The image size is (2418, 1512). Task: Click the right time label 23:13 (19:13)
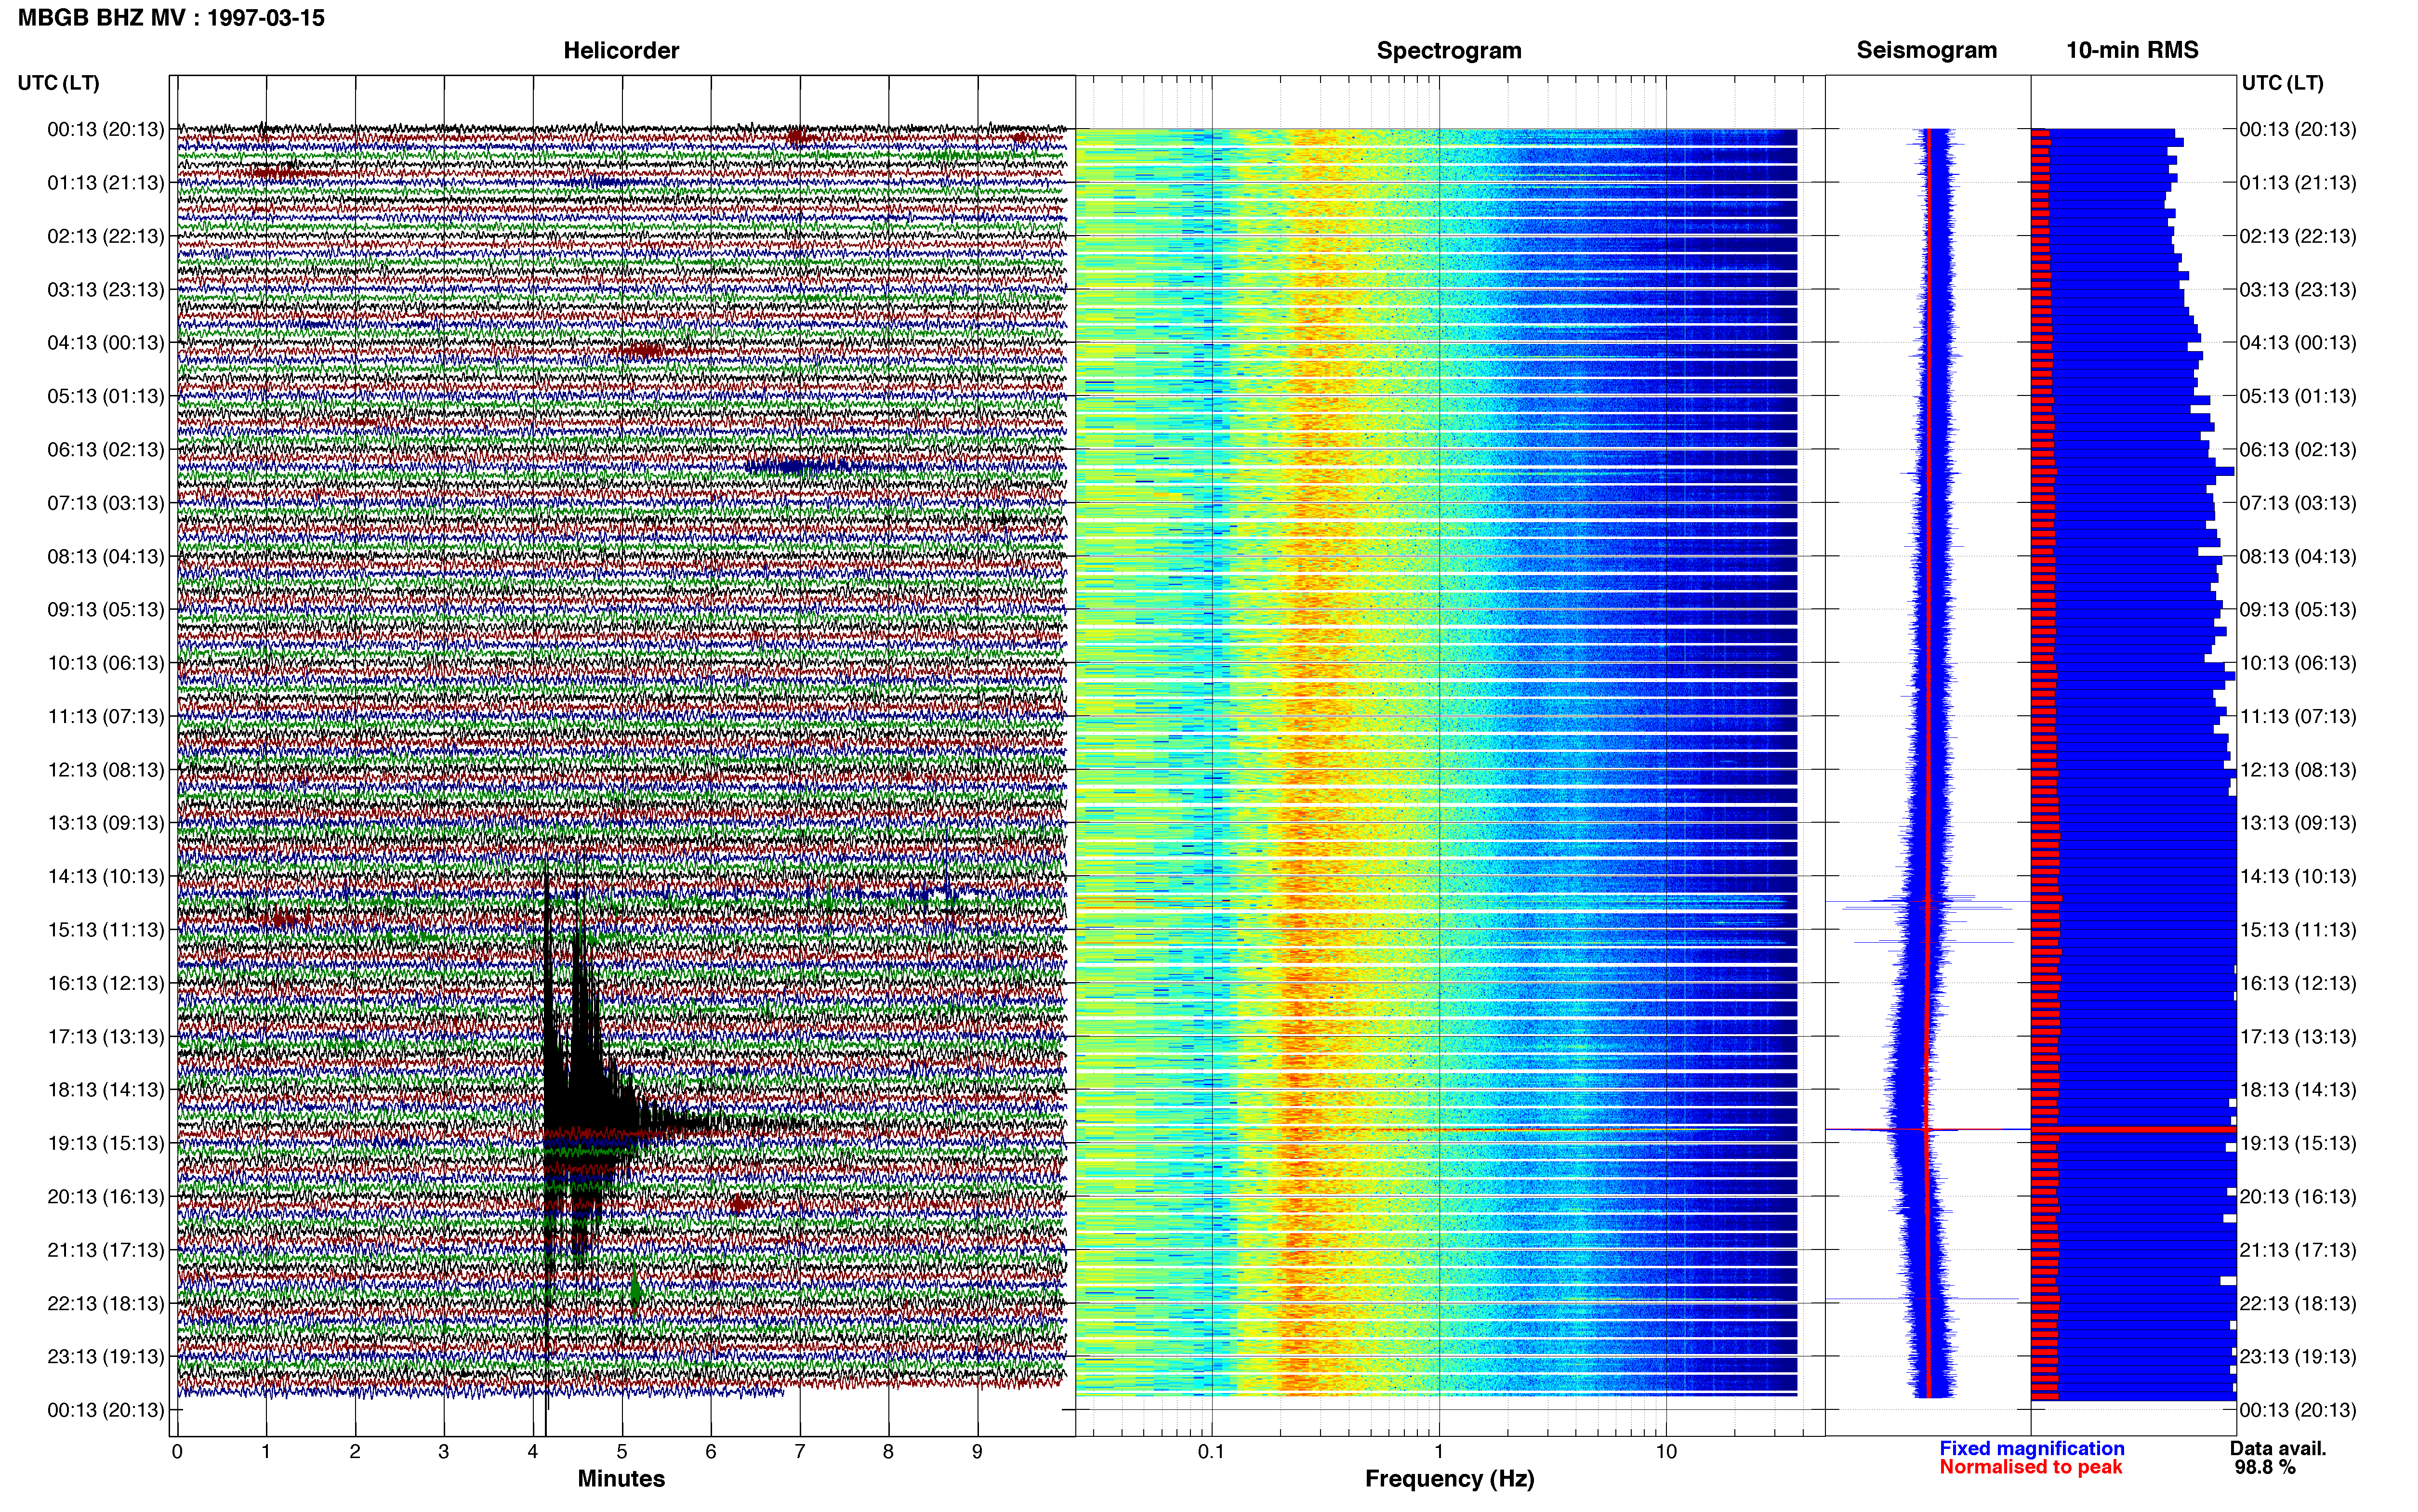(2298, 1357)
